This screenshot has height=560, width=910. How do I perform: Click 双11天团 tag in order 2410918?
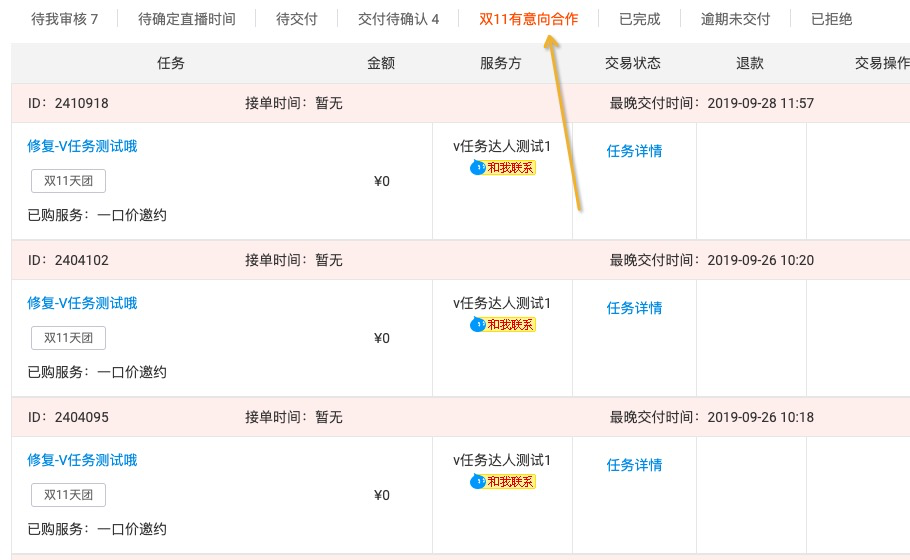tap(68, 181)
